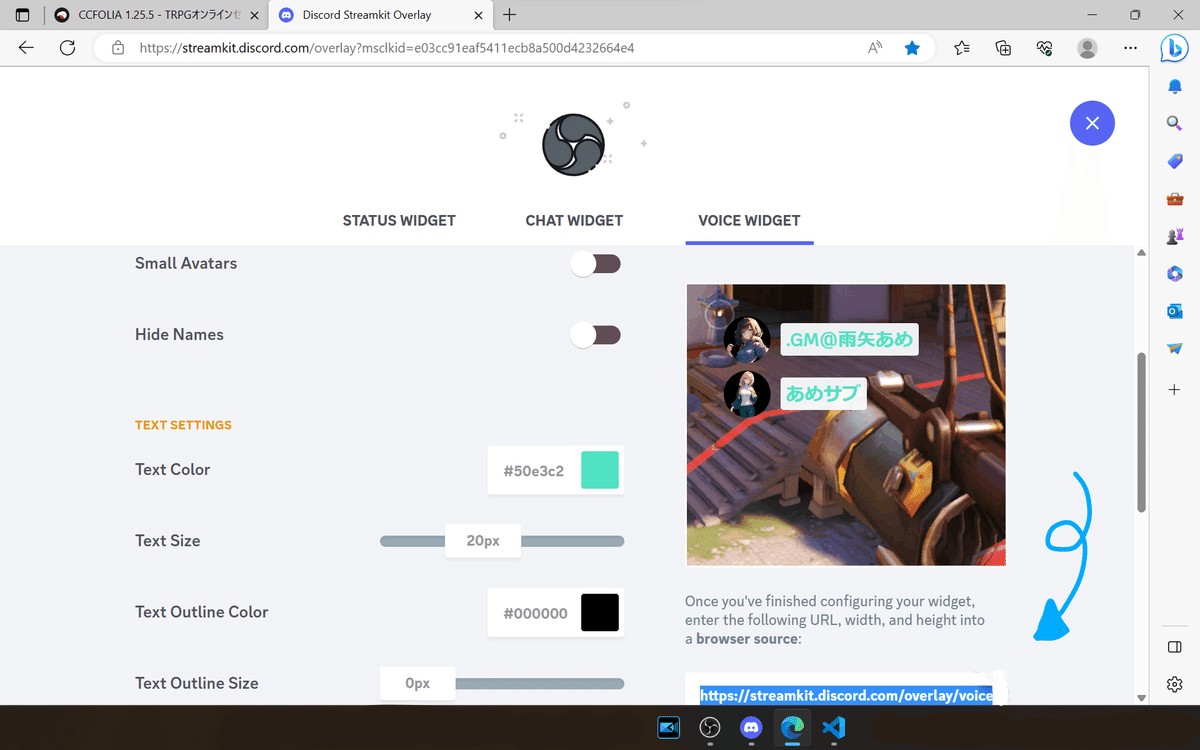Open the Collections icon in Edge toolbar
The height and width of the screenshot is (750, 1200).
(x=1004, y=48)
